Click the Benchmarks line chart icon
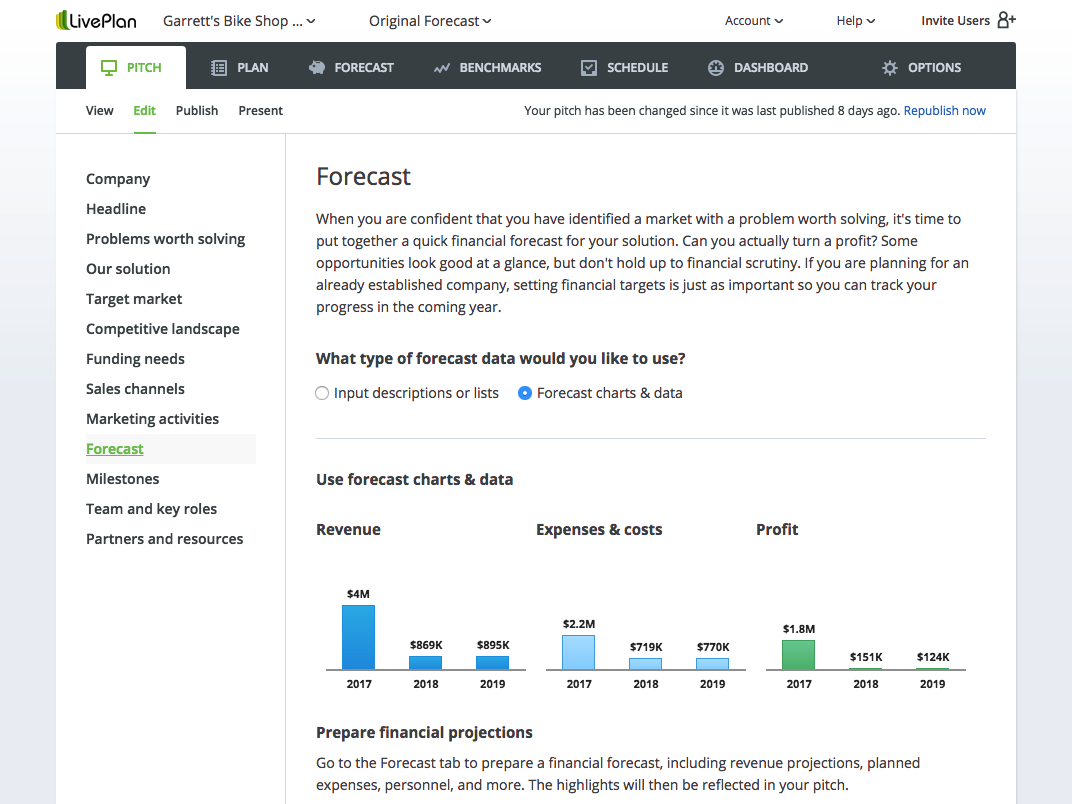 point(442,68)
